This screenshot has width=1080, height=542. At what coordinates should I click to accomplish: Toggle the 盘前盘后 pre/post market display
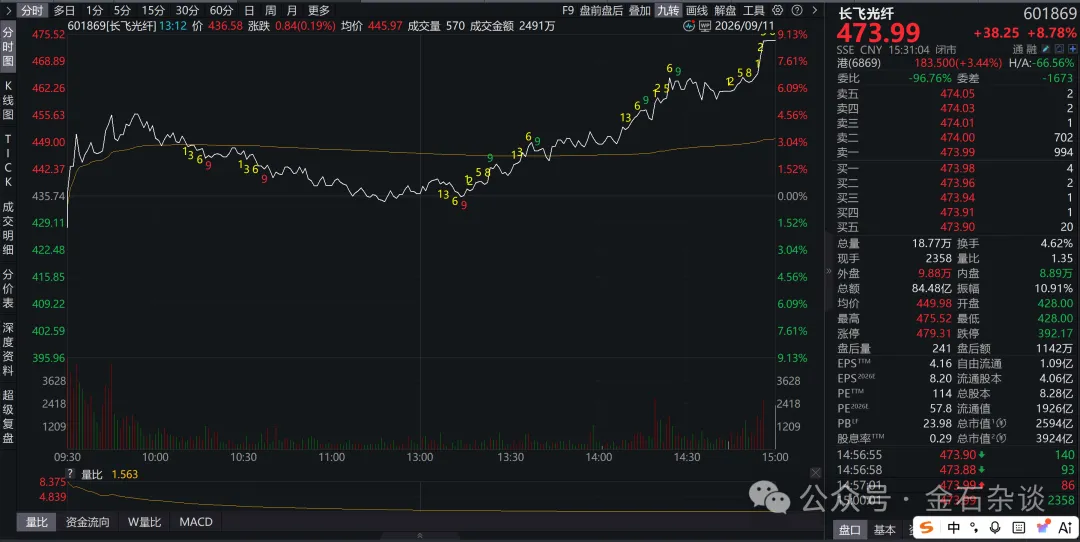[601, 10]
